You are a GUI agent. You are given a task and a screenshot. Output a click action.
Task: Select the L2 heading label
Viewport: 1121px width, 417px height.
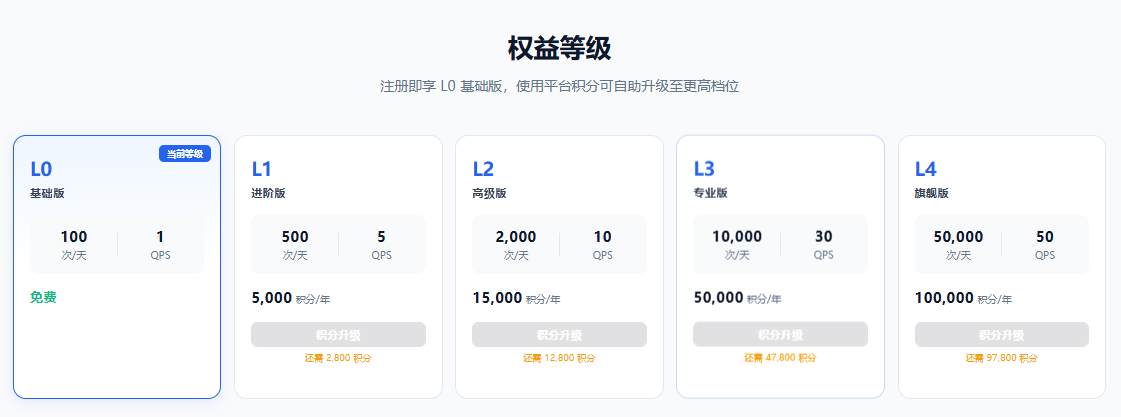[x=483, y=170]
